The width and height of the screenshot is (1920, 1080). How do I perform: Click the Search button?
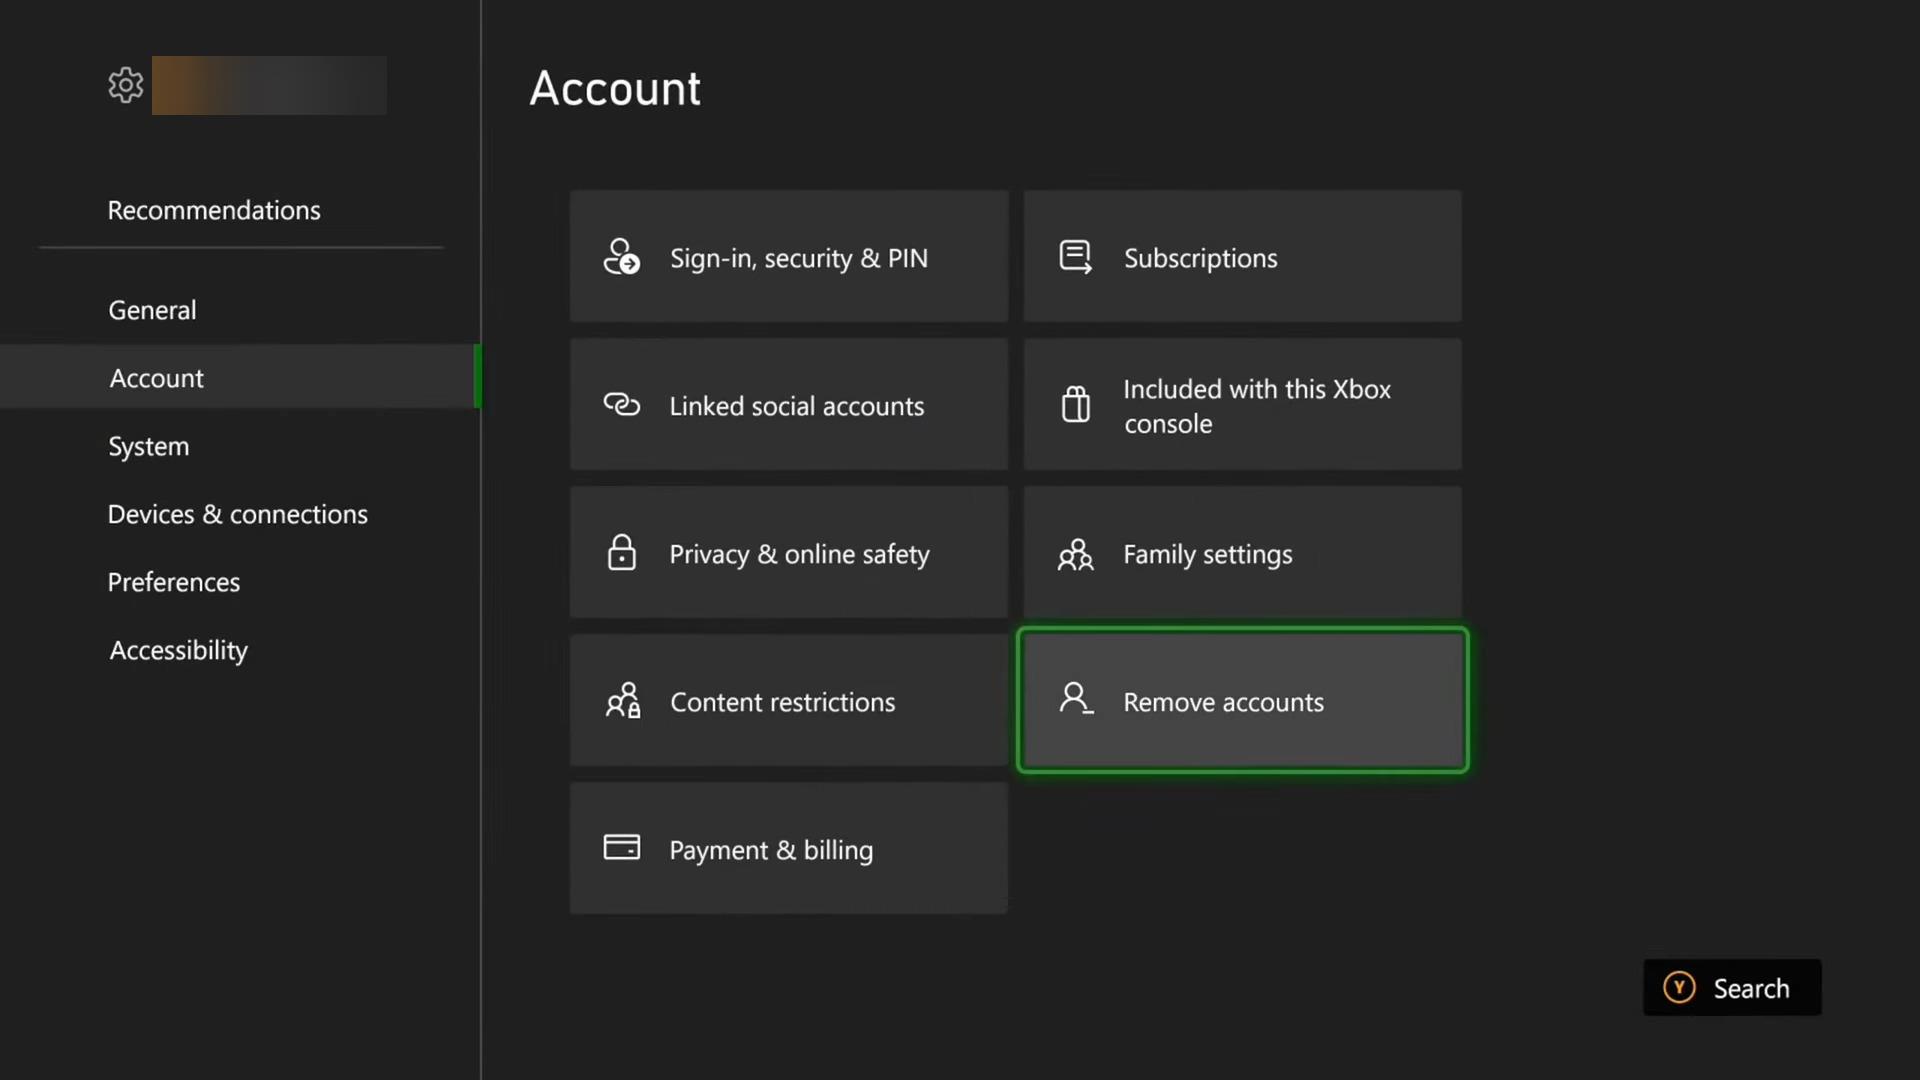tap(1731, 988)
